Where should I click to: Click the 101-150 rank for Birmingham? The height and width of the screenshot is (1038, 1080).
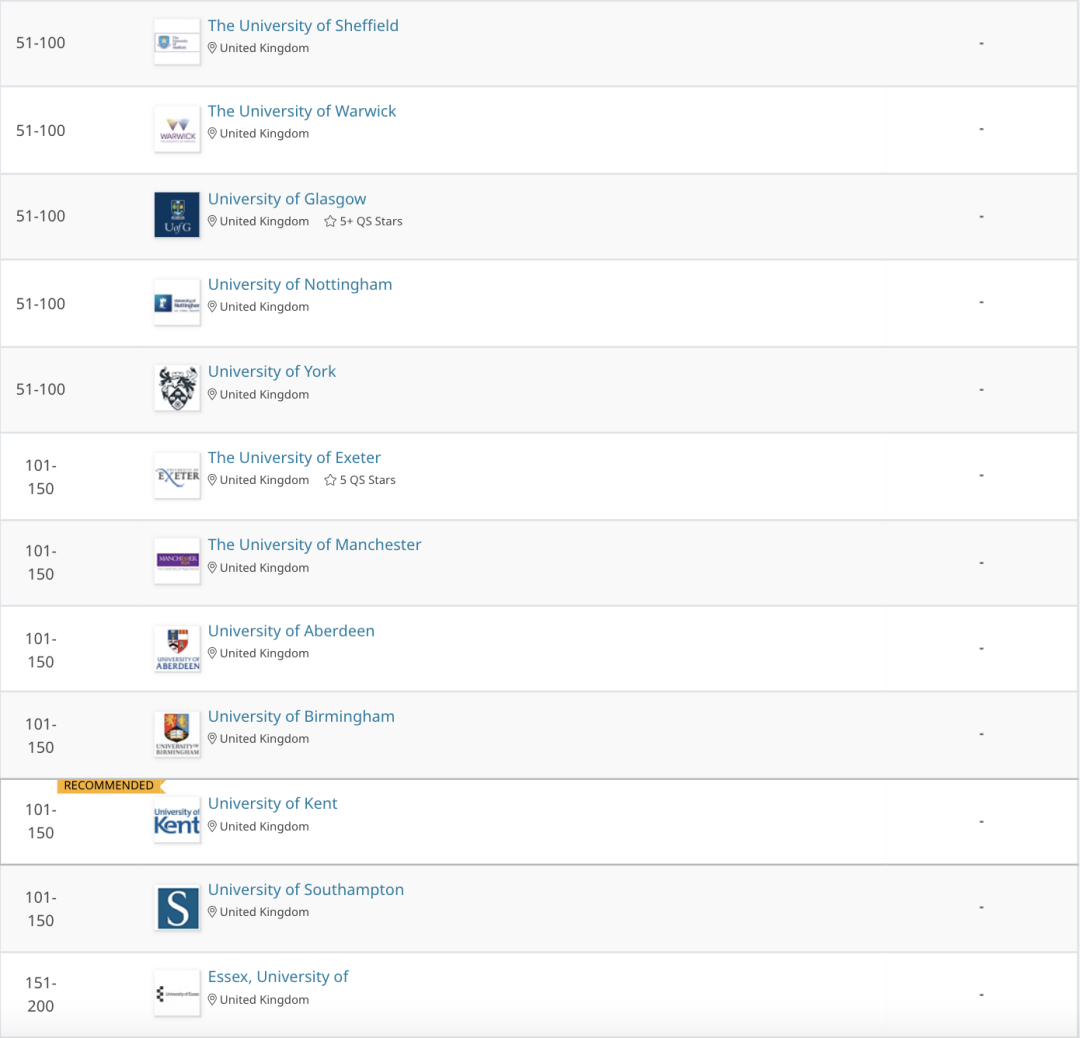point(41,736)
